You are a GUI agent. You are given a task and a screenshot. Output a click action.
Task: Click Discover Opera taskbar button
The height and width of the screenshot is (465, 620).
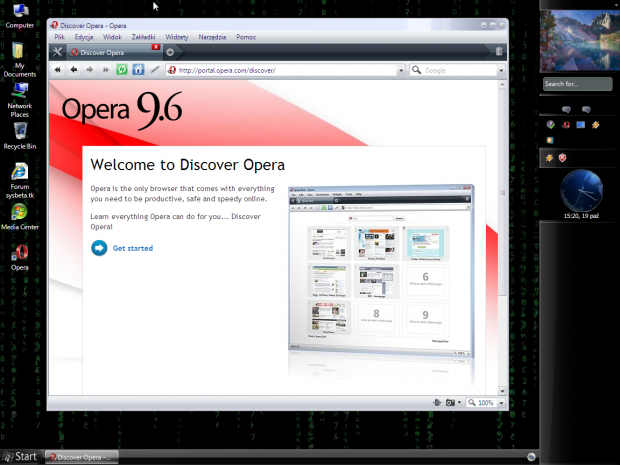point(81,457)
